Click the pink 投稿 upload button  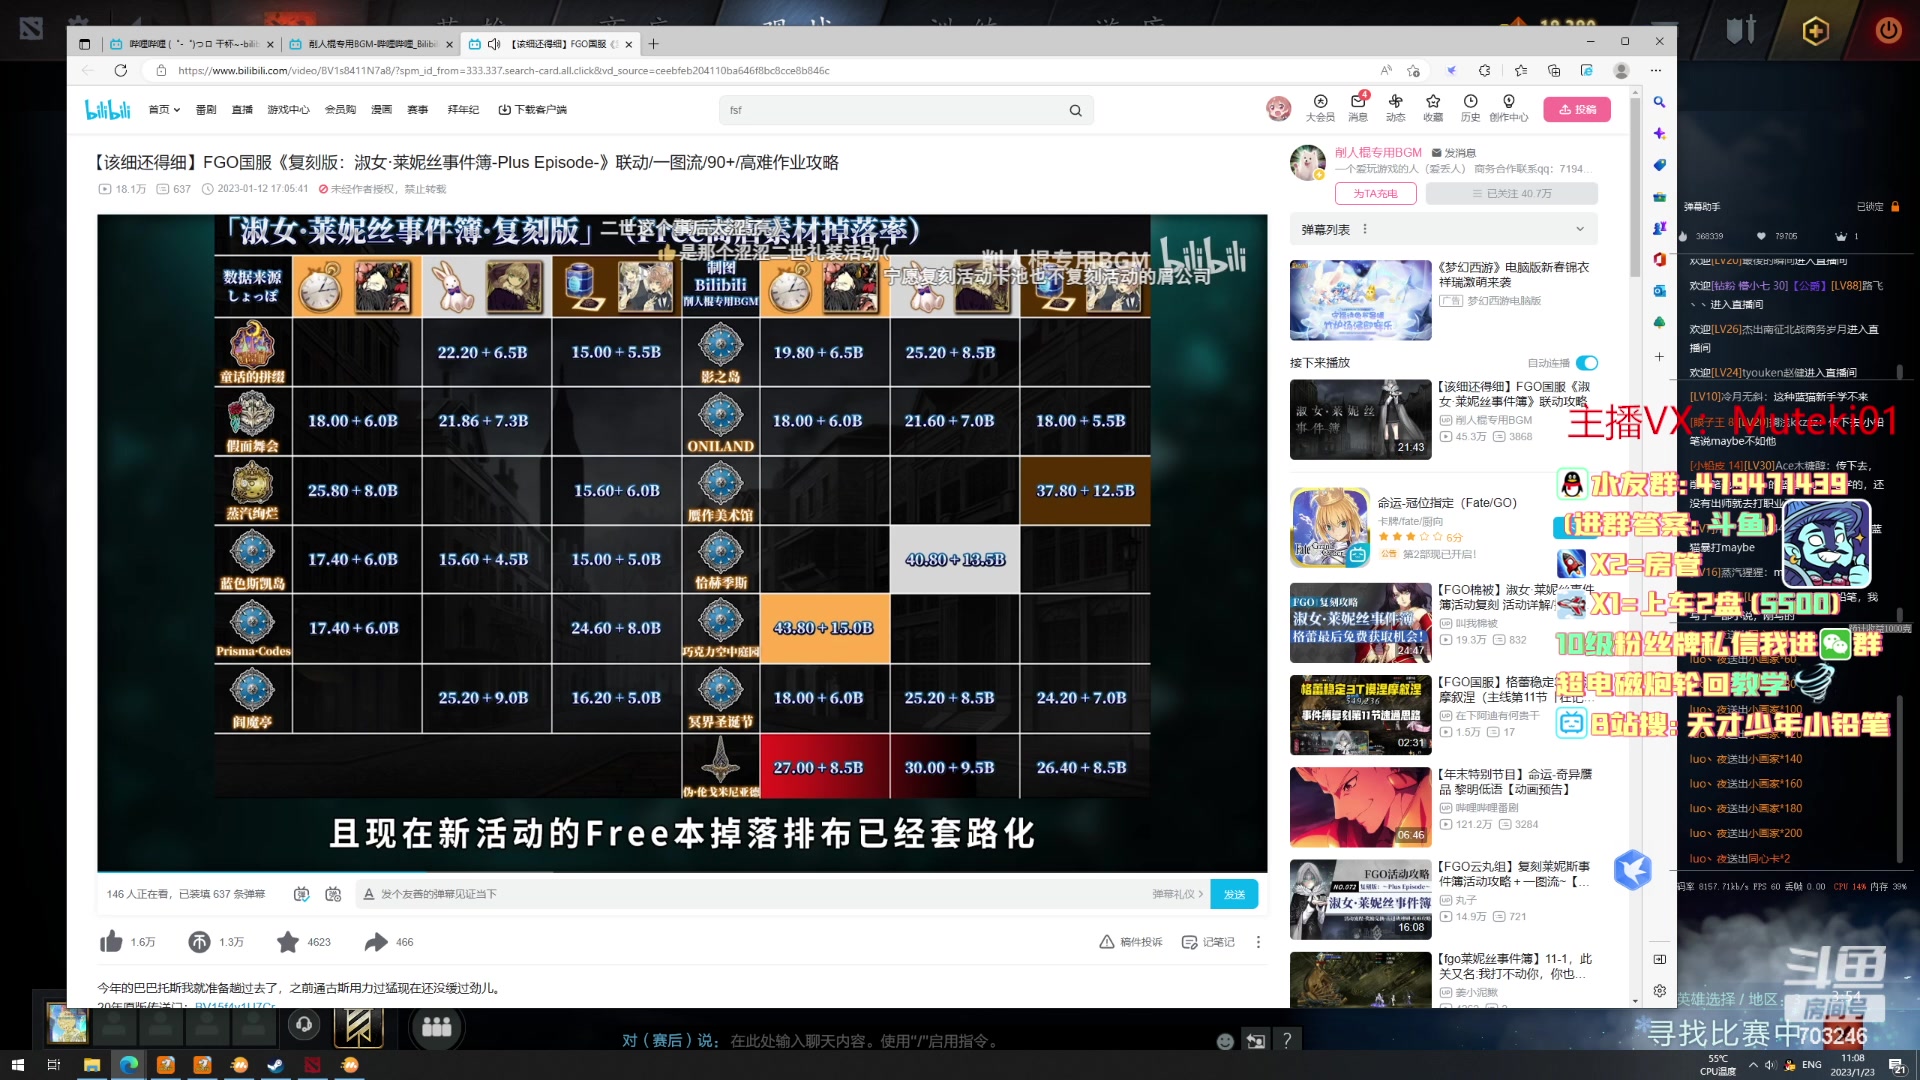pyautogui.click(x=1577, y=110)
